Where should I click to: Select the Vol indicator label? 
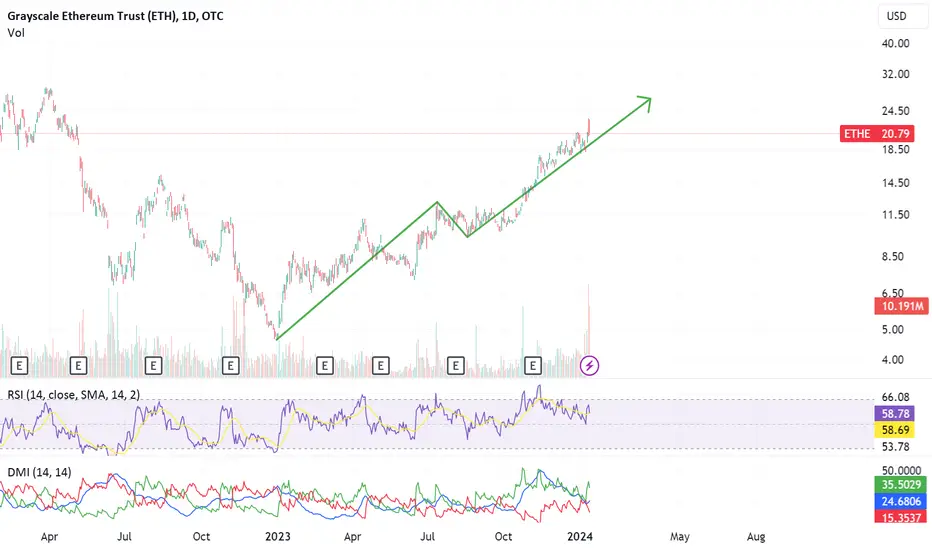(16, 33)
